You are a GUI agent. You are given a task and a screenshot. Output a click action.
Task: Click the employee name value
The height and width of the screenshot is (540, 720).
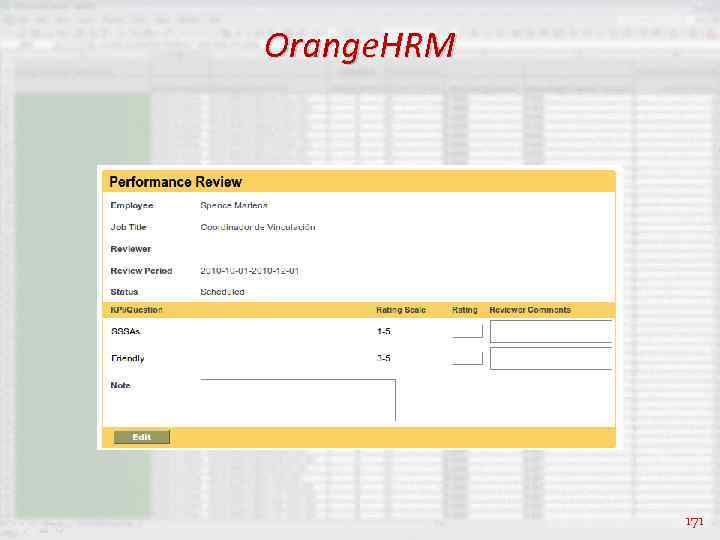[234, 206]
